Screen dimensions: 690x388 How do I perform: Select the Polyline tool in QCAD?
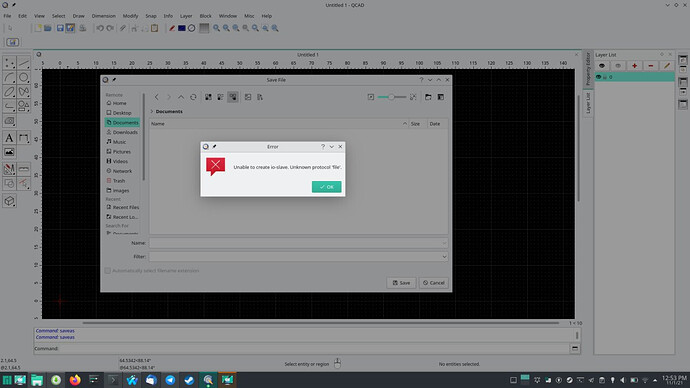click(x=9, y=106)
